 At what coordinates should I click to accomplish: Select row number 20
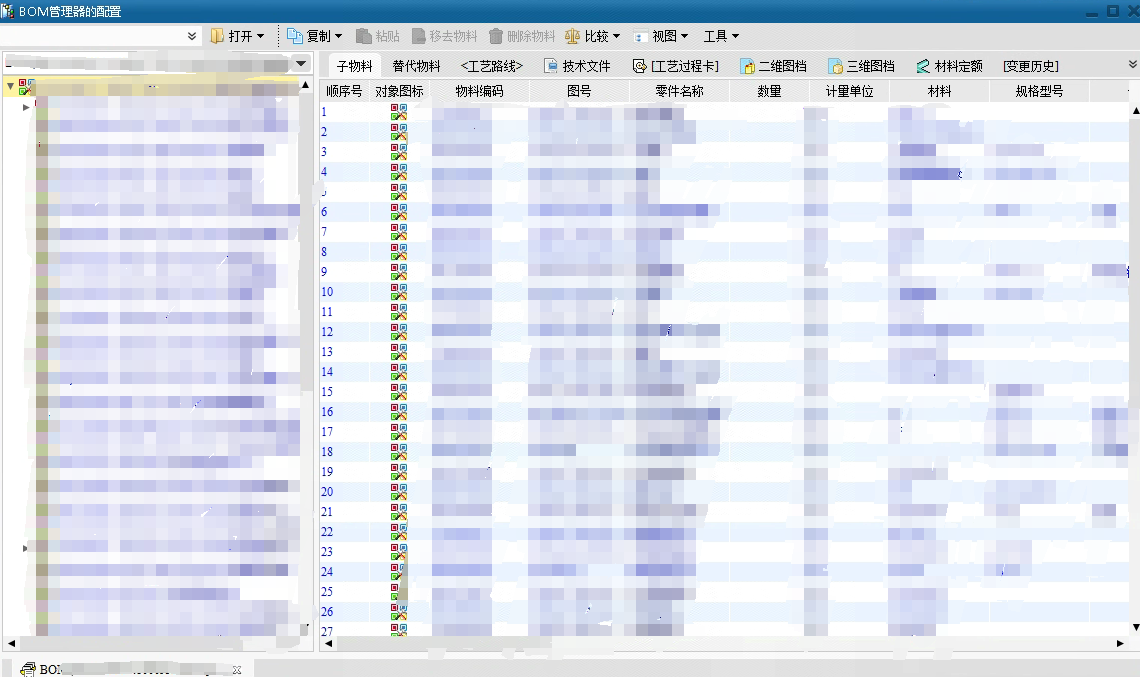click(x=327, y=492)
